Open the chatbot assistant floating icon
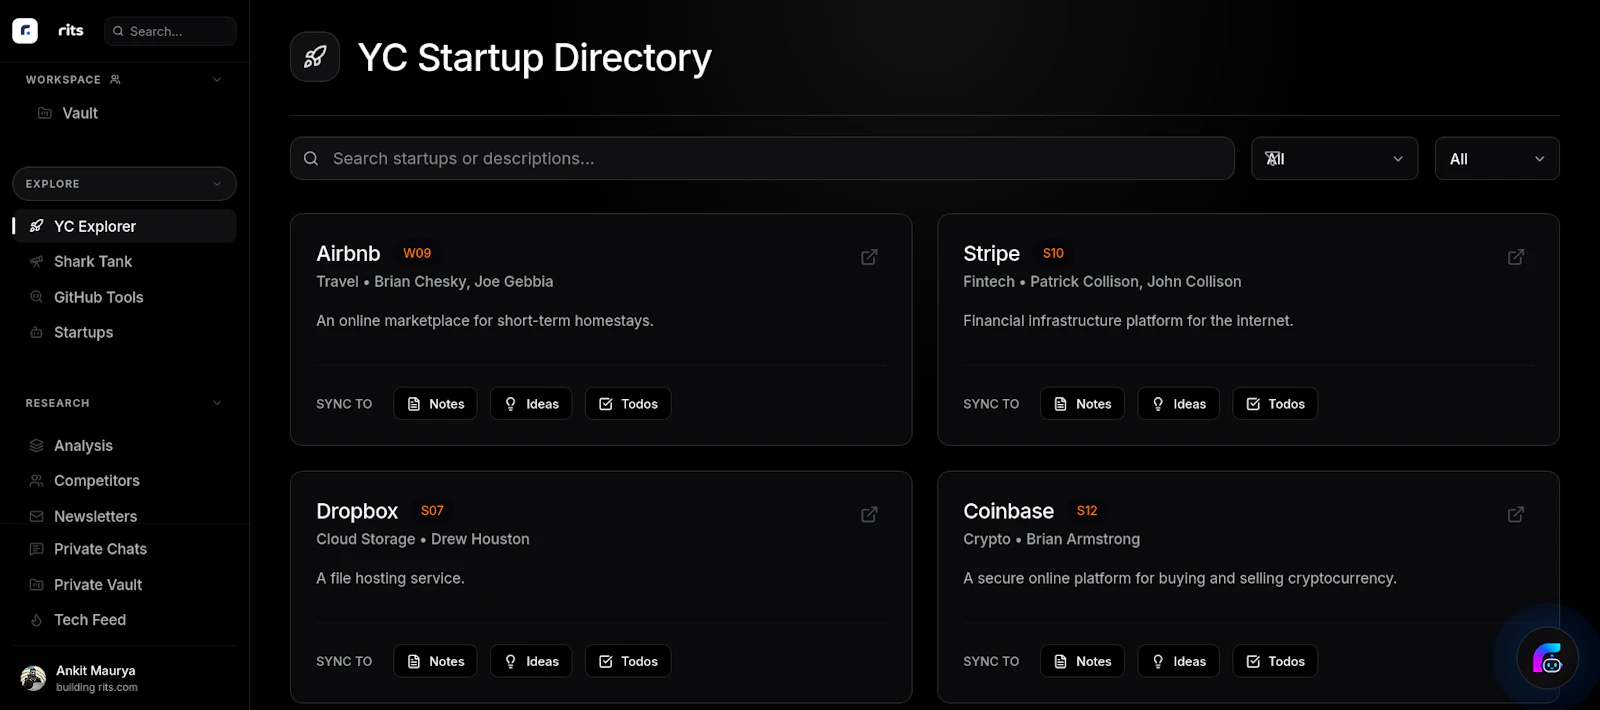This screenshot has height=710, width=1600. tap(1547, 659)
